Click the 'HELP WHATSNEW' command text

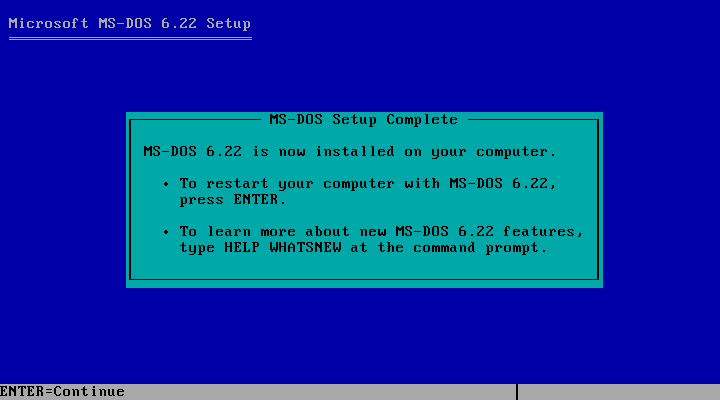coord(283,248)
